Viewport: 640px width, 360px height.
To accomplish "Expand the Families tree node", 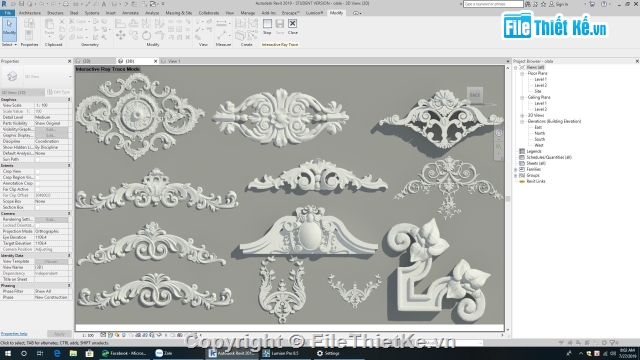I will coord(516,169).
